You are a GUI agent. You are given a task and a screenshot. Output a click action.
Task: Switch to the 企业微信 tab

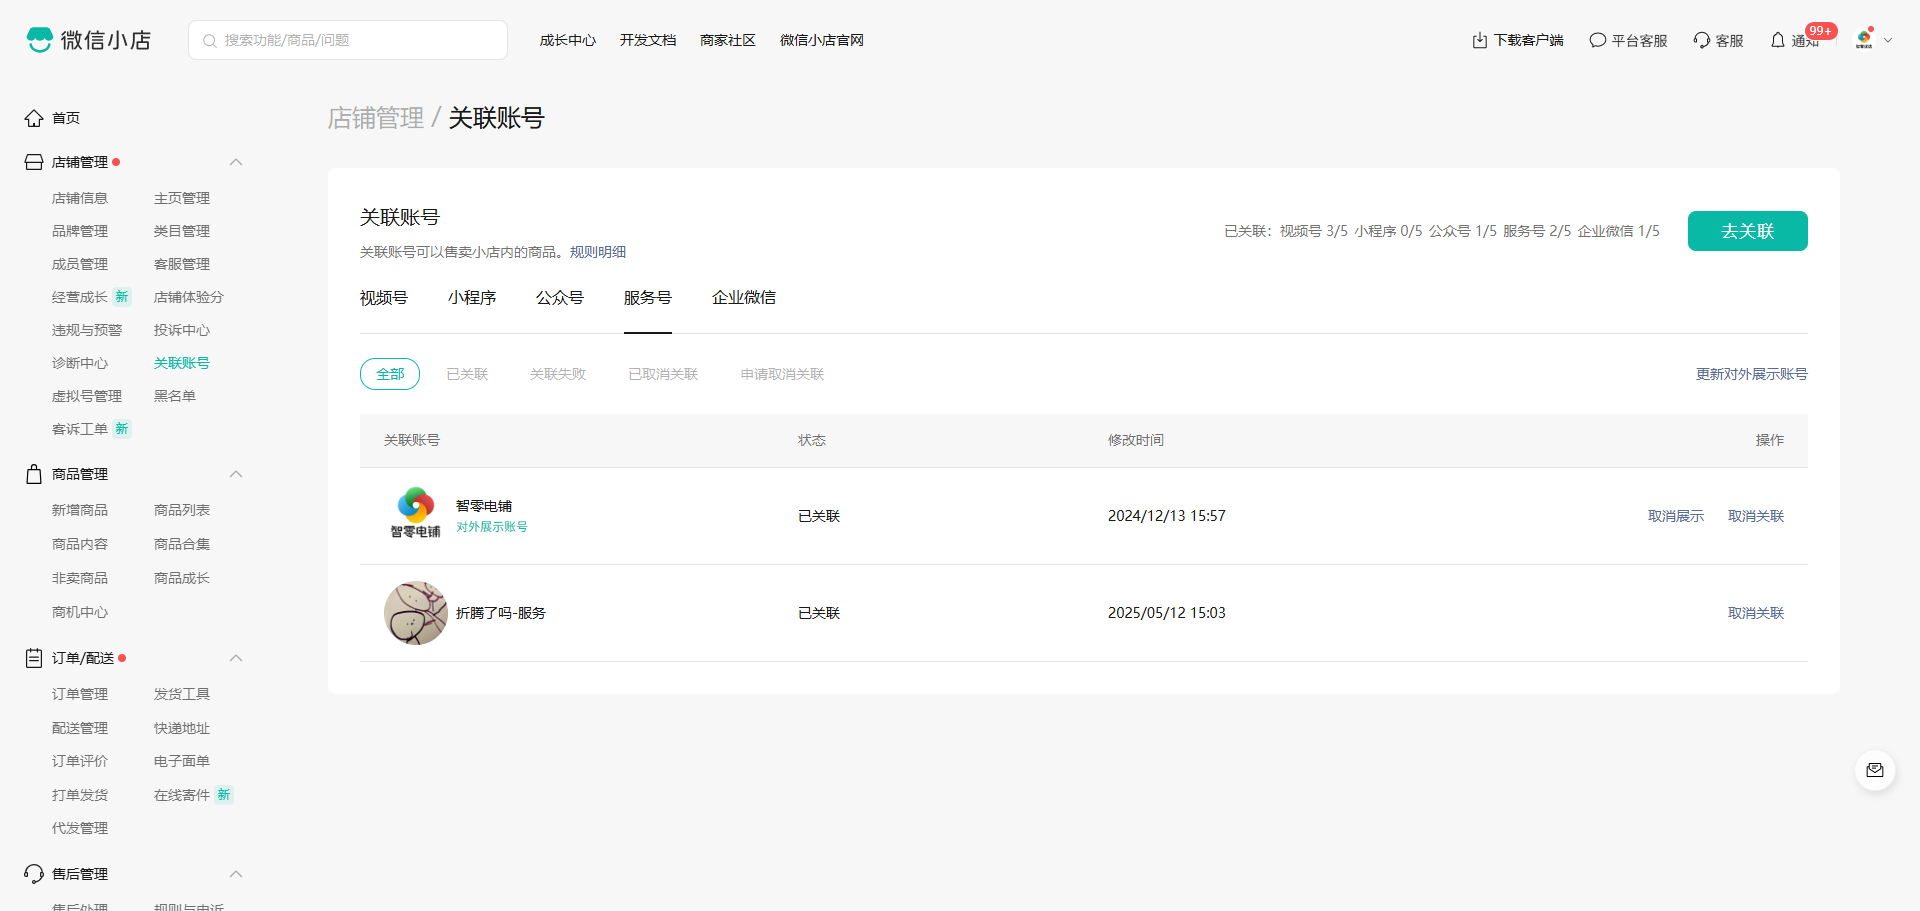tap(744, 298)
